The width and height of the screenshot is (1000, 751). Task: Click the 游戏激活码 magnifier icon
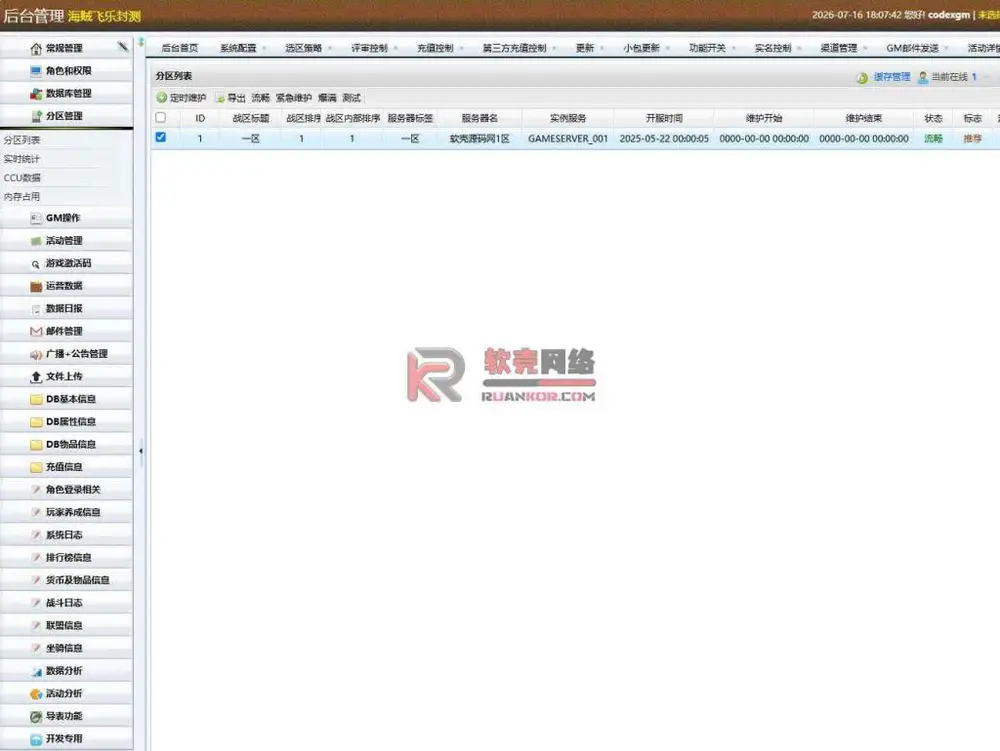(36, 264)
